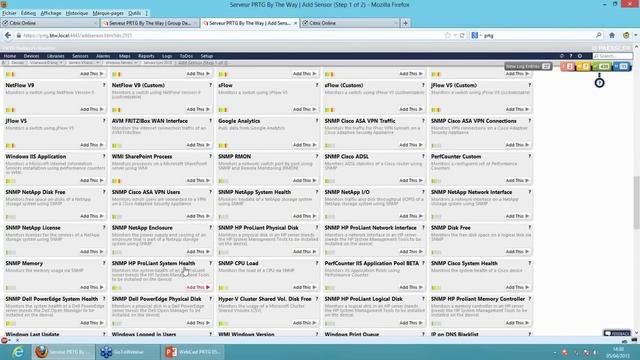Viewport: 640px width, 360px height.
Task: Add the Windows IIS Application sensor
Action: [x=92, y=180]
